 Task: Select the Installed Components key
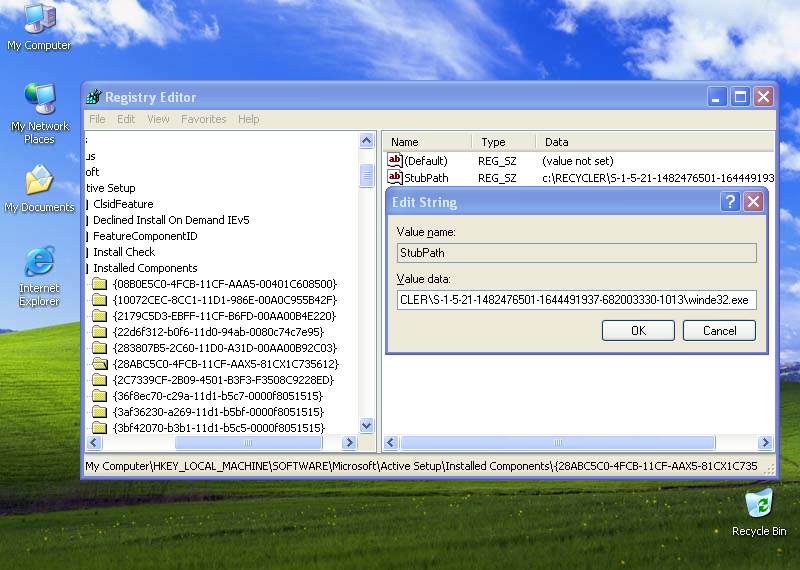coord(145,268)
